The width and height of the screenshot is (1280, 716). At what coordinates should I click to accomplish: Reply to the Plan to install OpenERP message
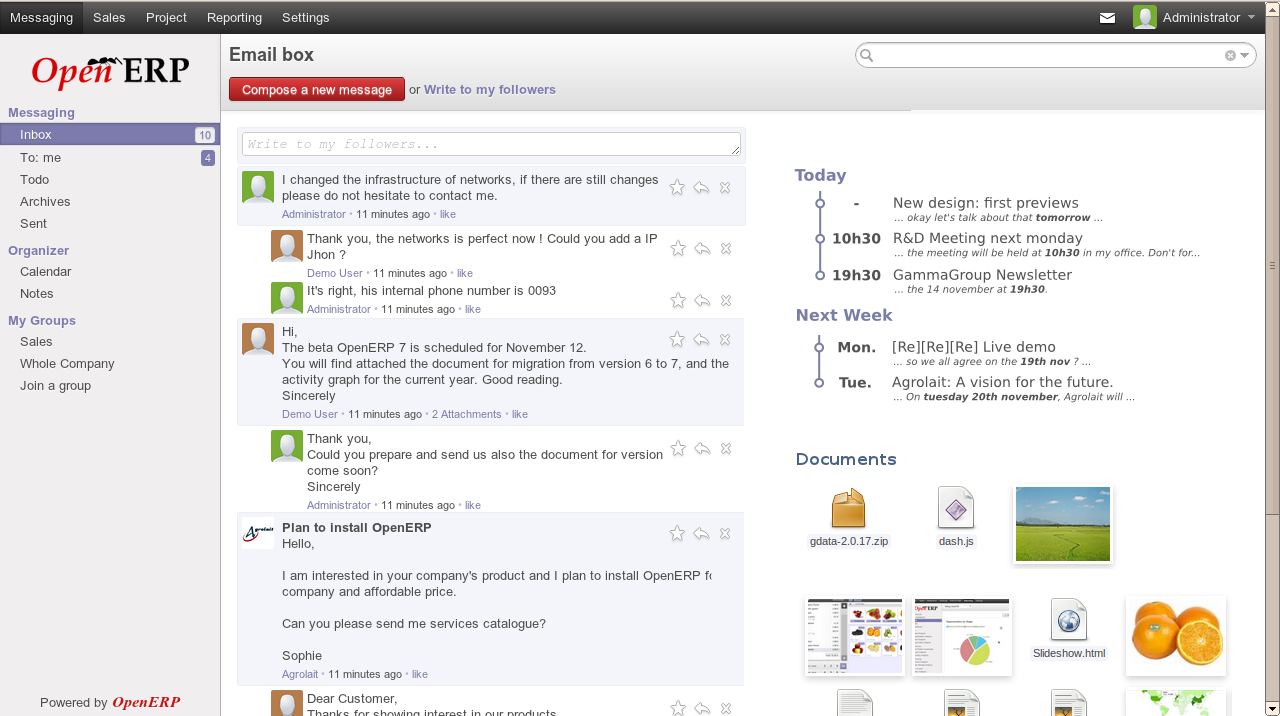coord(702,534)
